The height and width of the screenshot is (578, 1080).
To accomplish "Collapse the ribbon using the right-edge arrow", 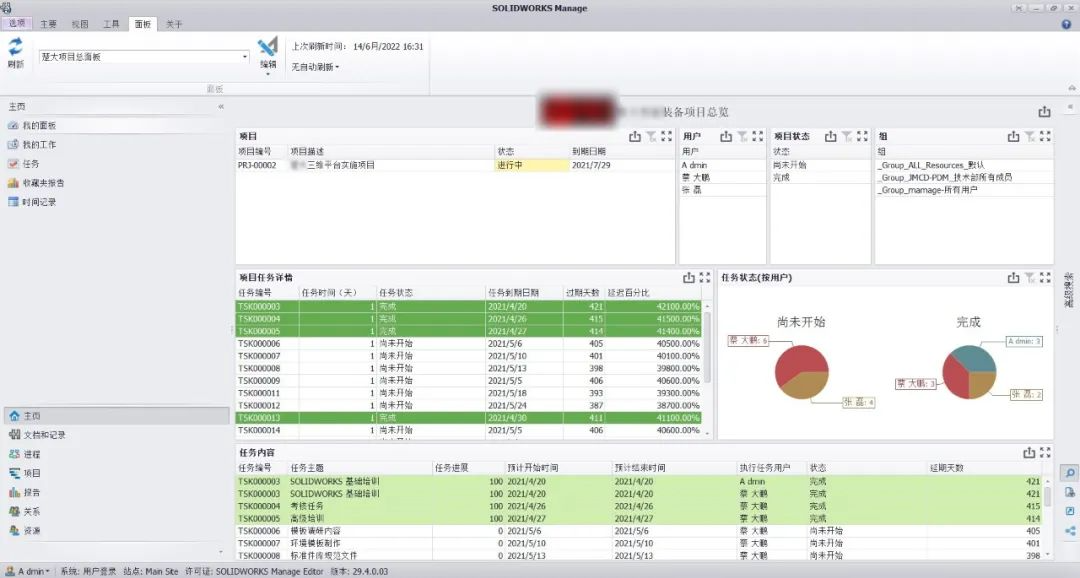I will (1072, 88).
